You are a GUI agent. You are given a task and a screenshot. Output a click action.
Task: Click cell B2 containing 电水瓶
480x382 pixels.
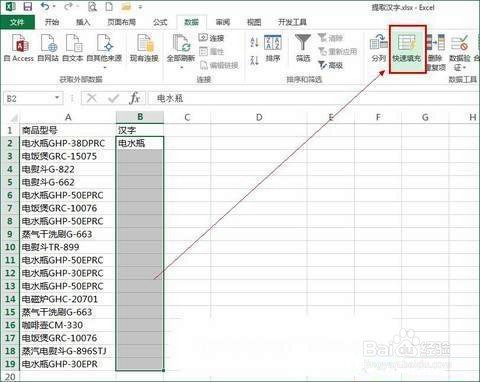[x=140, y=143]
